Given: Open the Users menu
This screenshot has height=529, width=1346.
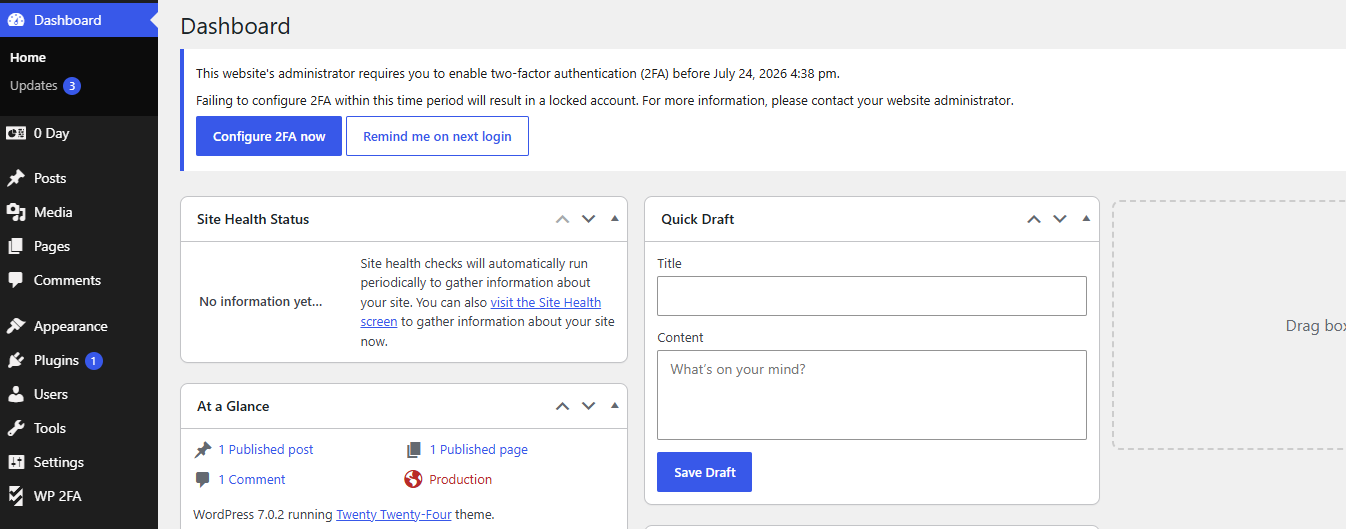Looking at the screenshot, I should [79, 394].
